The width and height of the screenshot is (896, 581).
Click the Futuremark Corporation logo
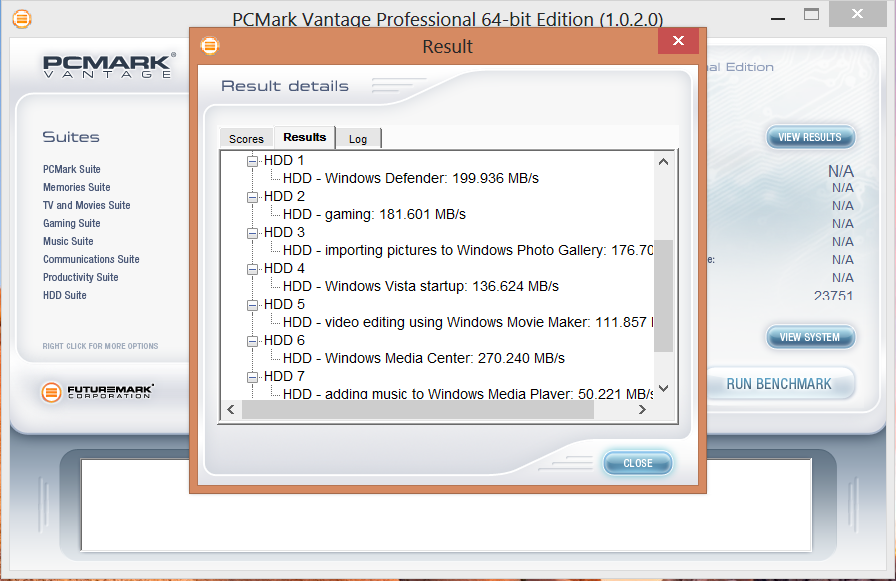click(x=98, y=392)
